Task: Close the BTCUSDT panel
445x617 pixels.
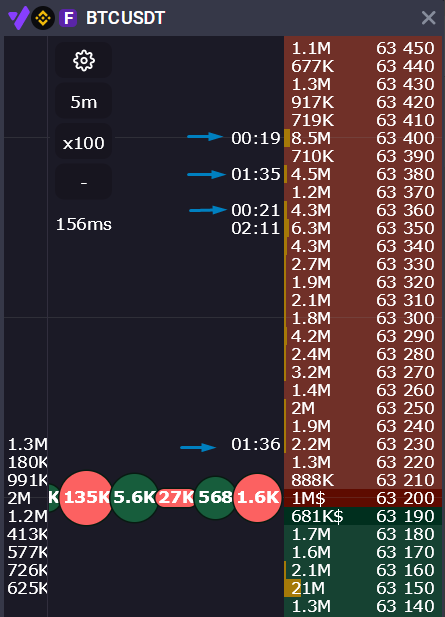Action: (428, 18)
